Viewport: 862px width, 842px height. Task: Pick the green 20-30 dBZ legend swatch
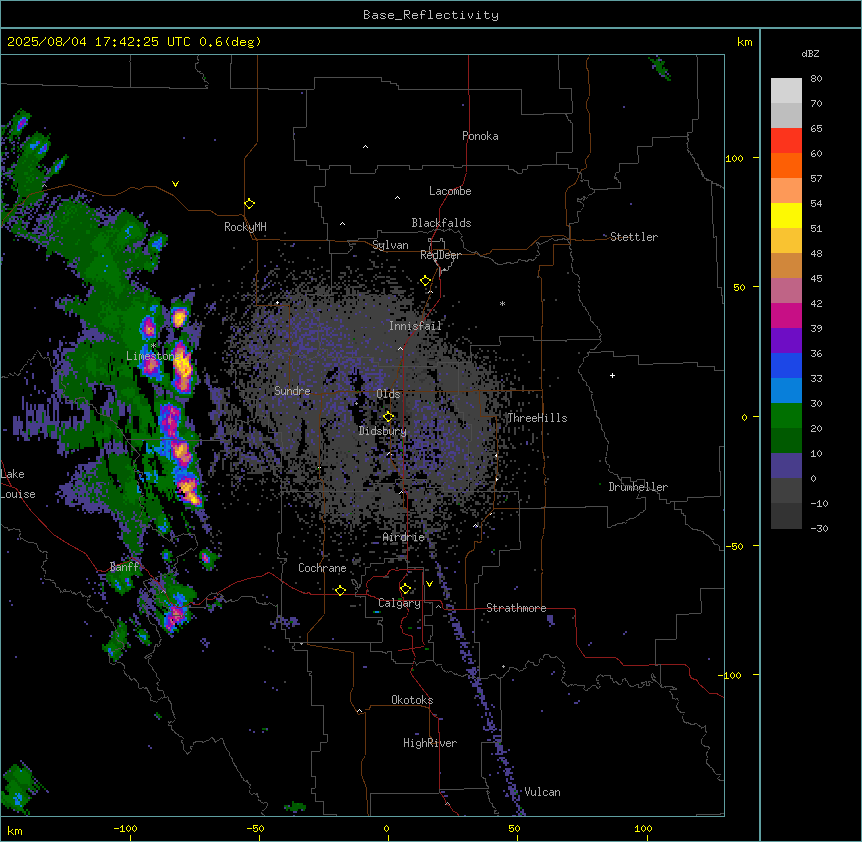click(786, 416)
